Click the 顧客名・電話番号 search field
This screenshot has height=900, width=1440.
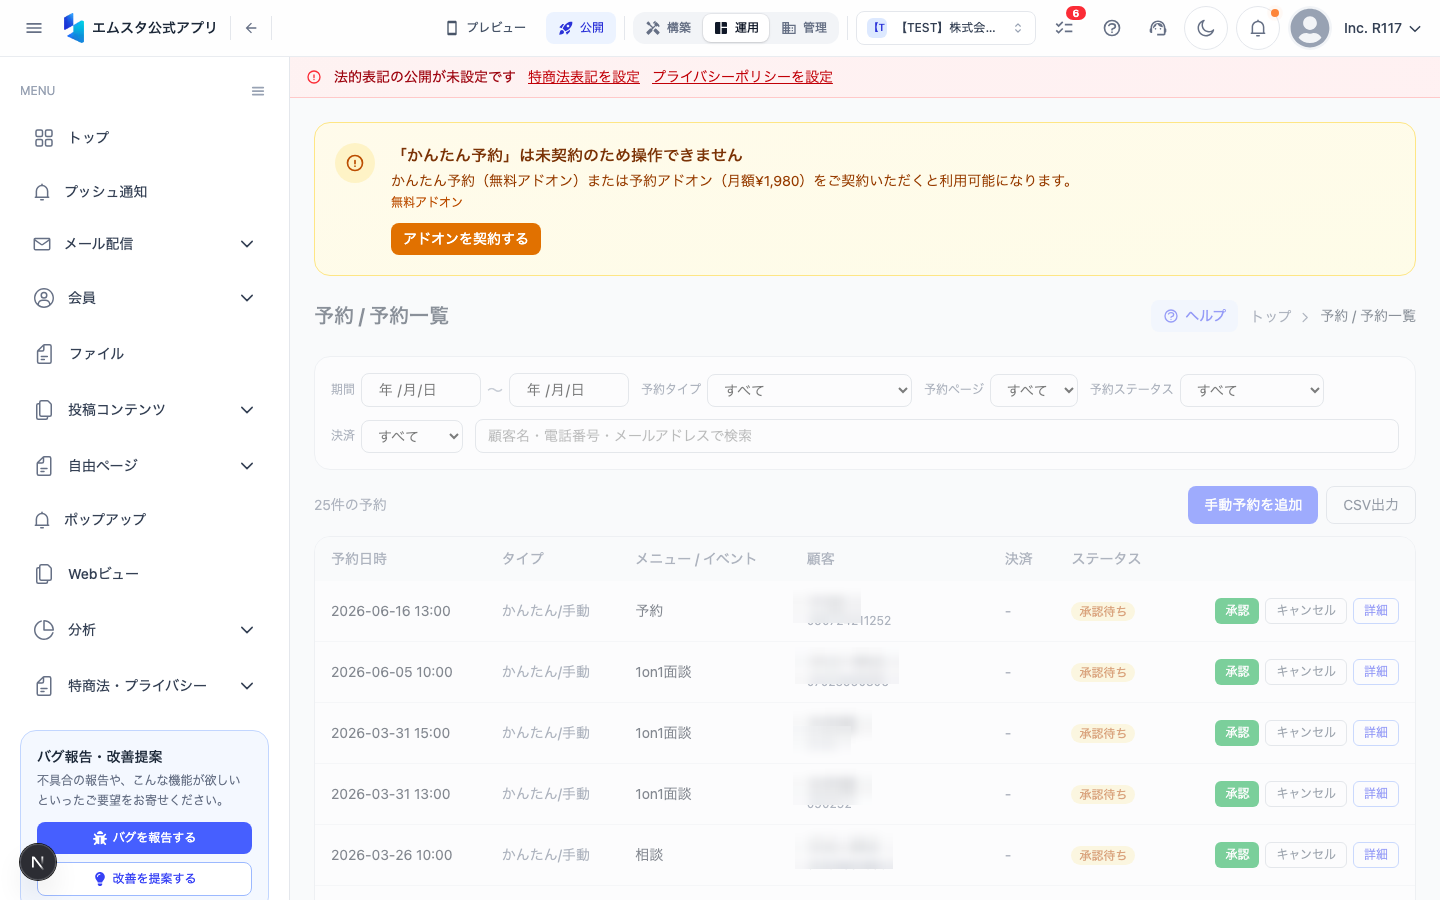937,436
